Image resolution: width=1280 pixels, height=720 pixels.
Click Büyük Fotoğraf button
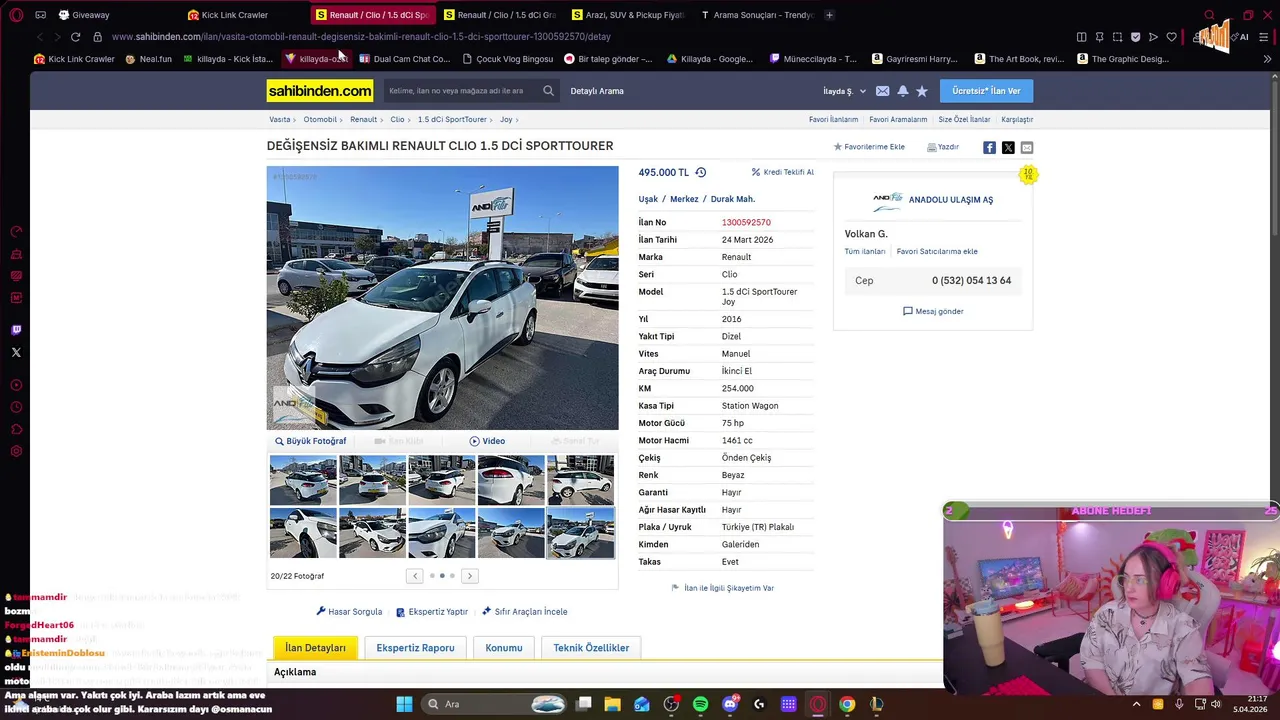tap(310, 441)
